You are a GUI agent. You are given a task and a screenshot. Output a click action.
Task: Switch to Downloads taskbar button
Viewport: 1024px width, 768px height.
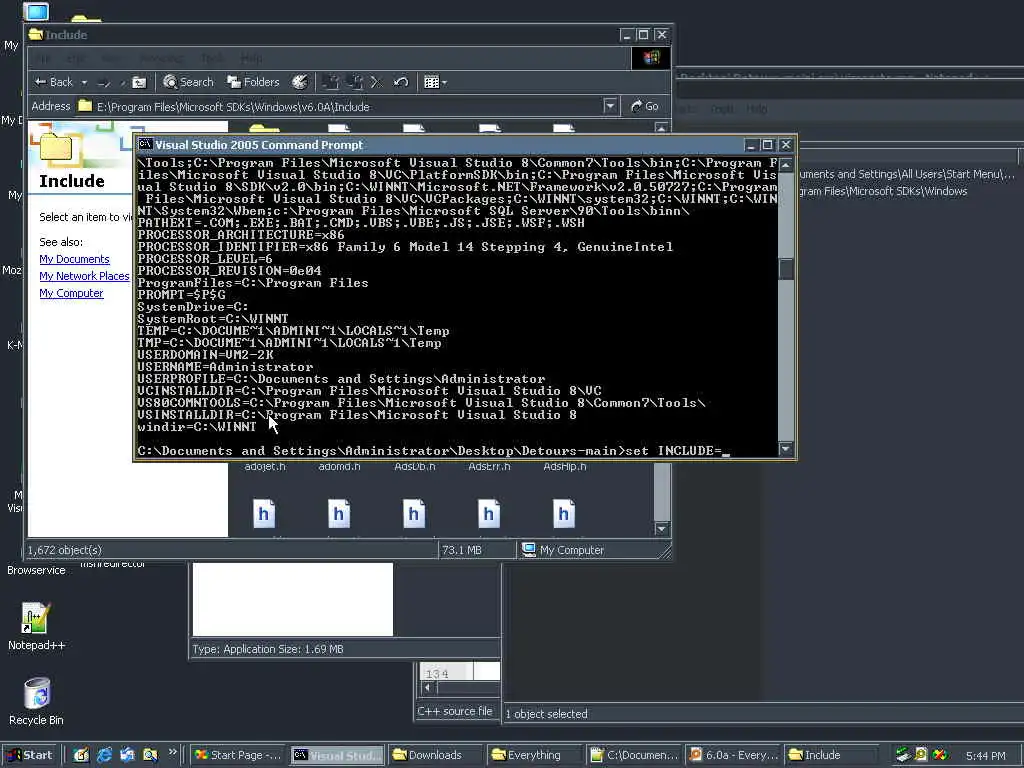tap(436, 755)
